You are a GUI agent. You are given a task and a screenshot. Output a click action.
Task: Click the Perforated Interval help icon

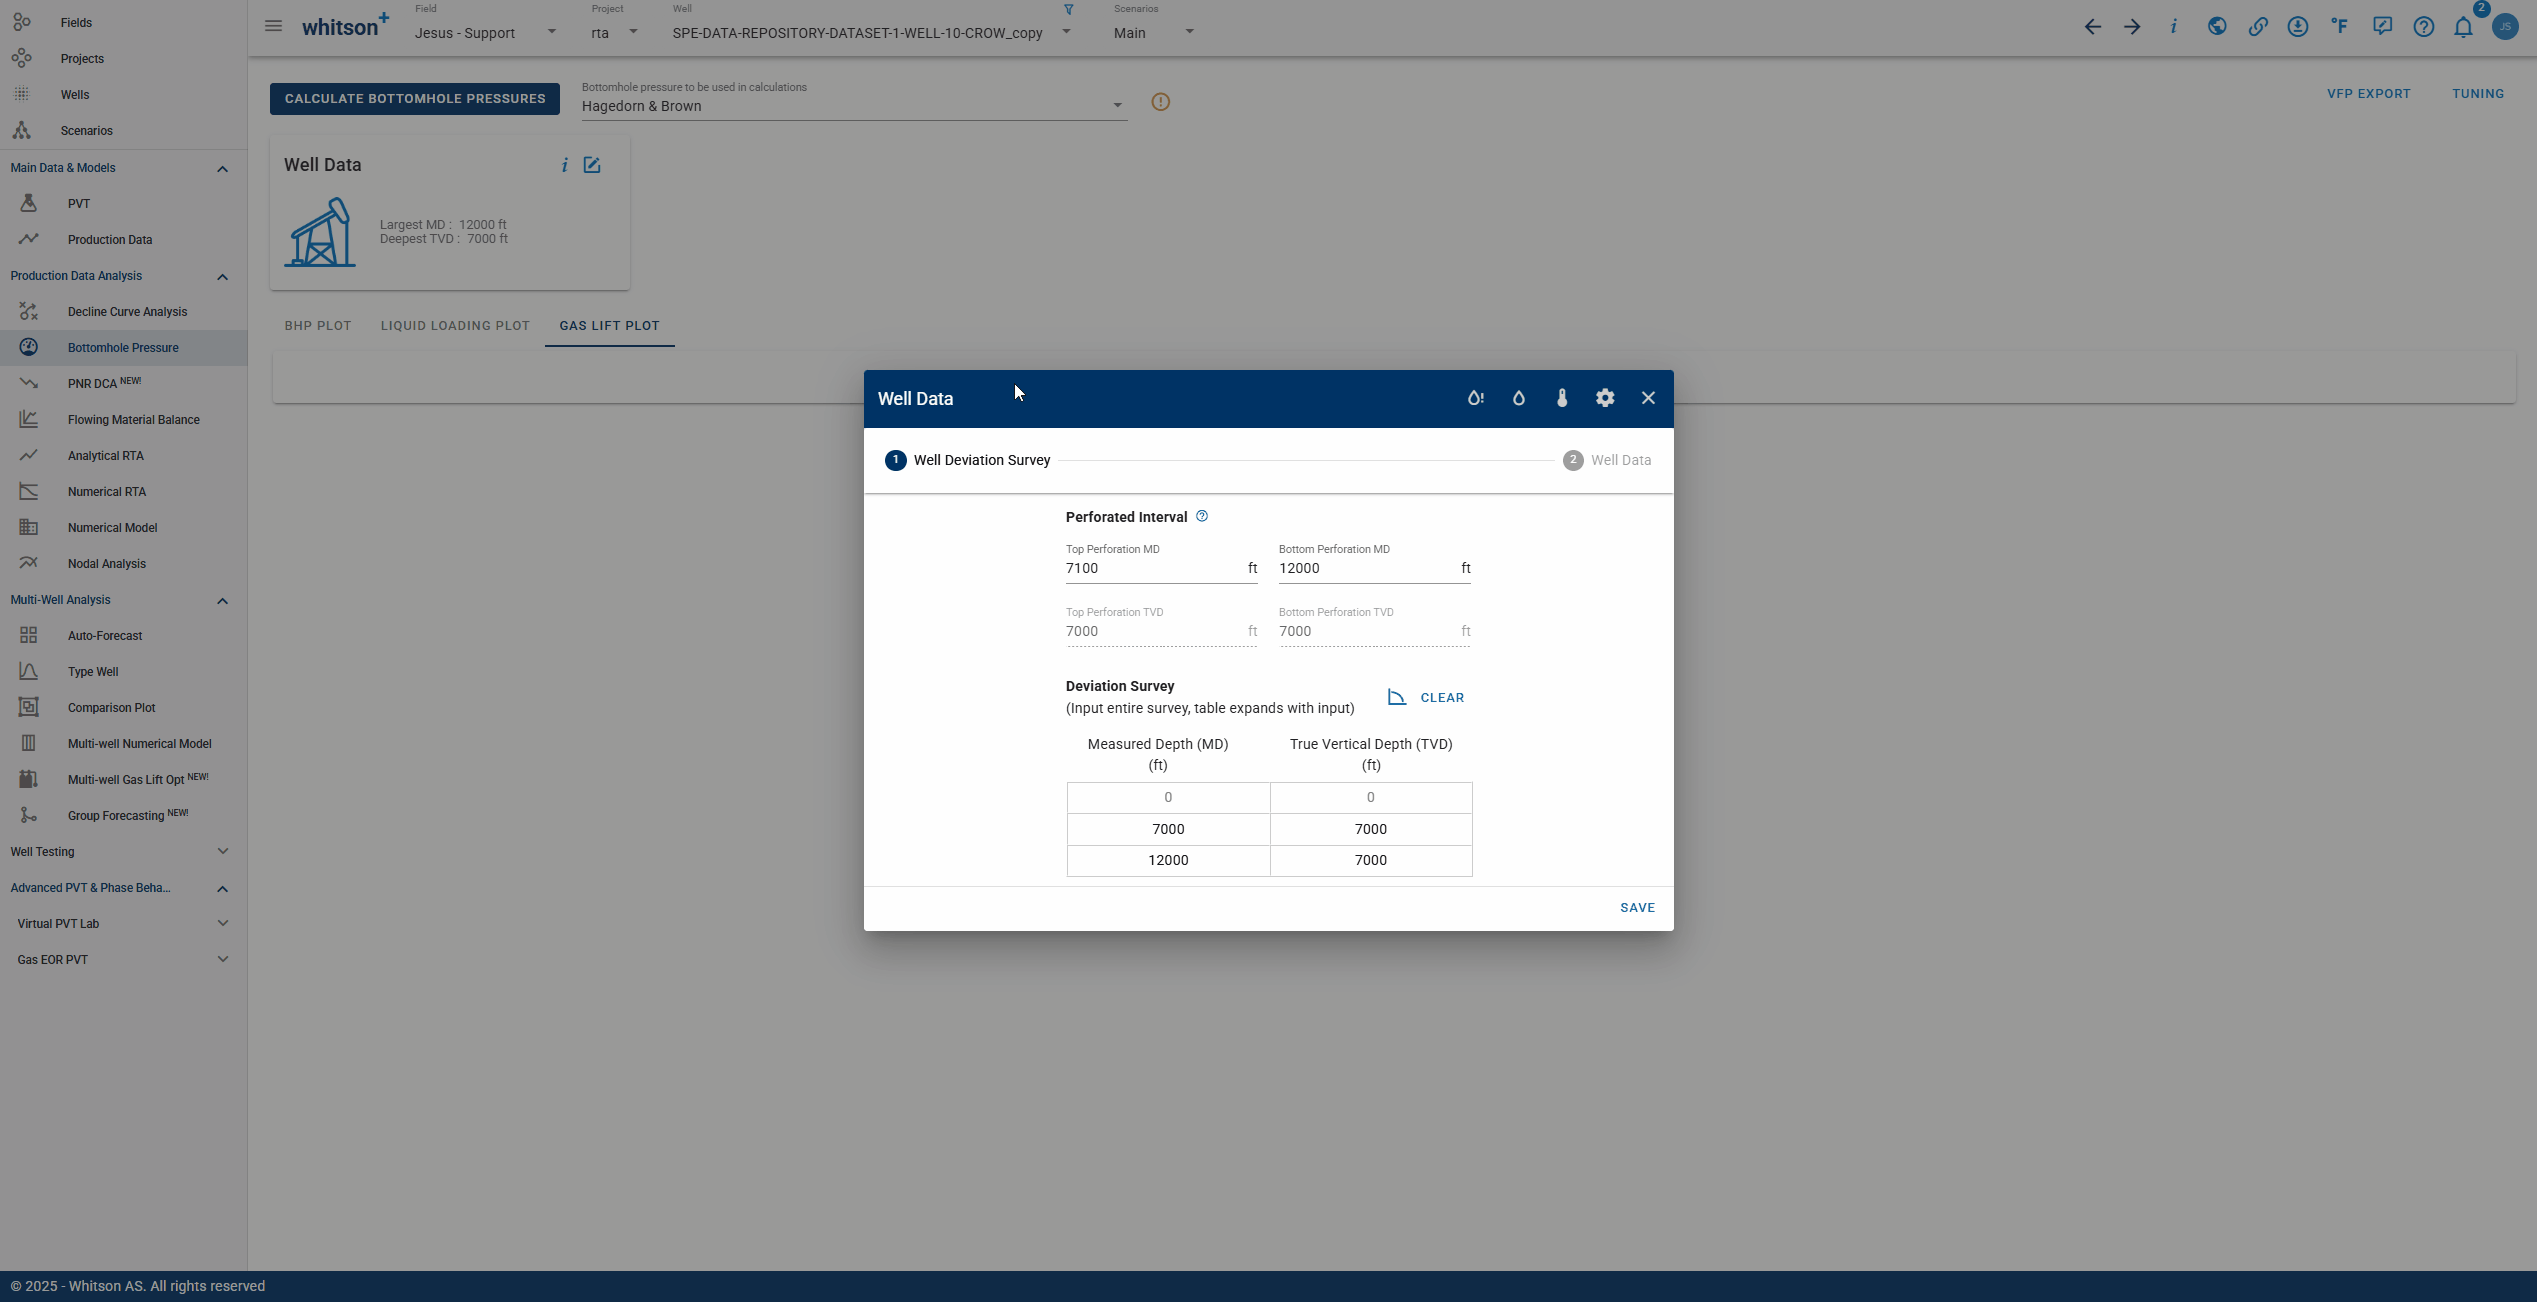coord(1202,516)
